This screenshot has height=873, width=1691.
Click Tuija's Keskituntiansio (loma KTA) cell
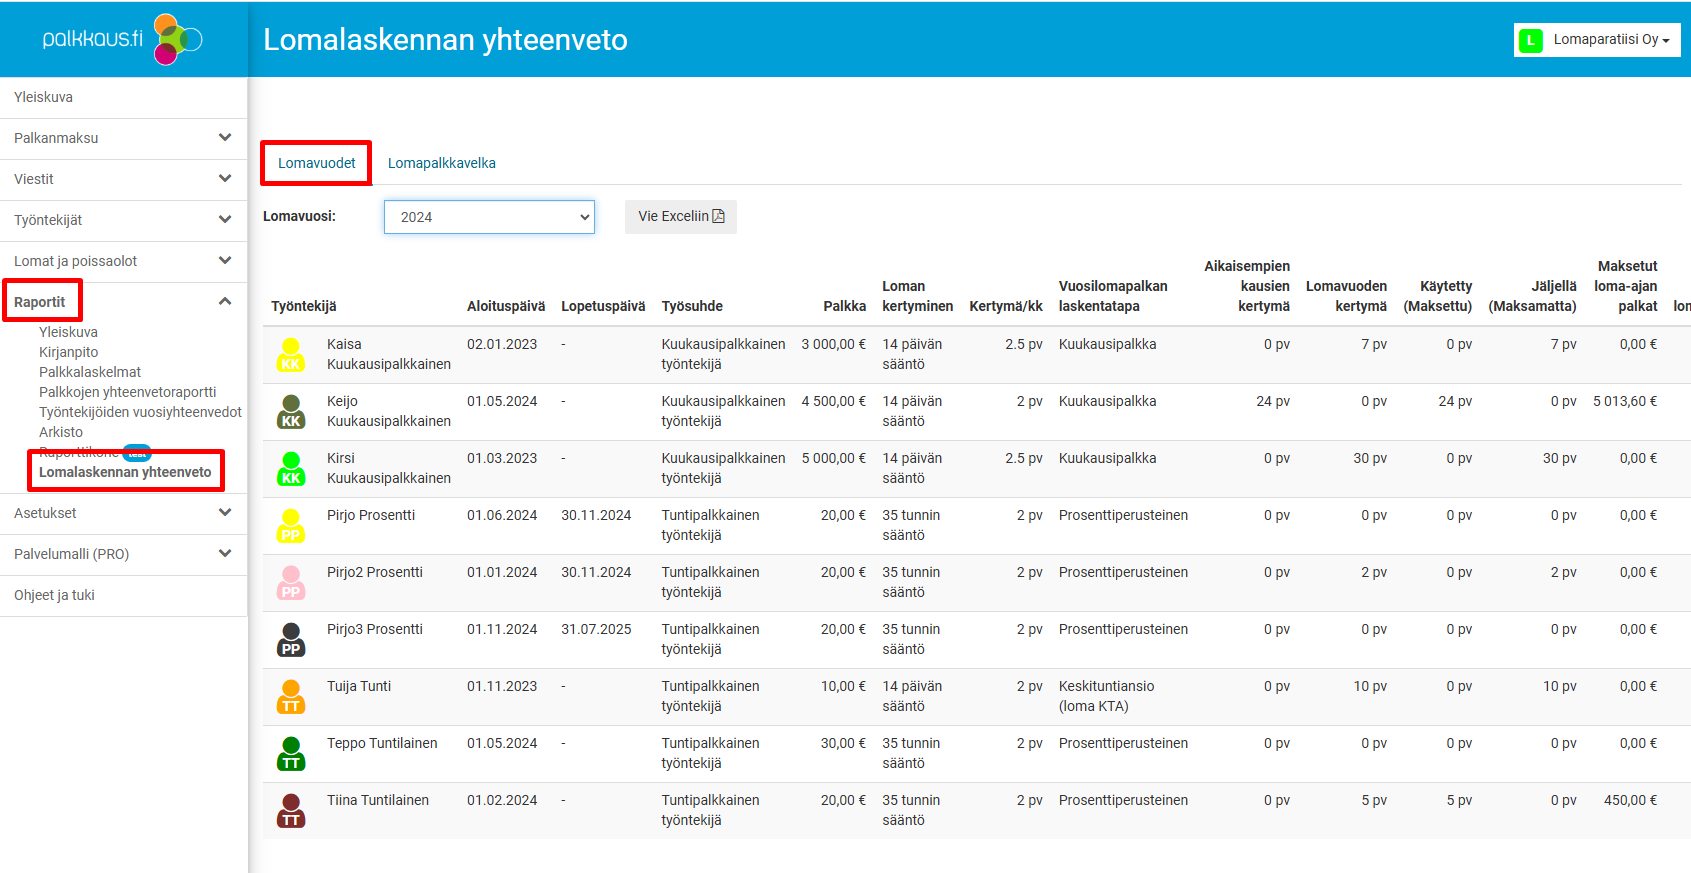tap(1106, 696)
